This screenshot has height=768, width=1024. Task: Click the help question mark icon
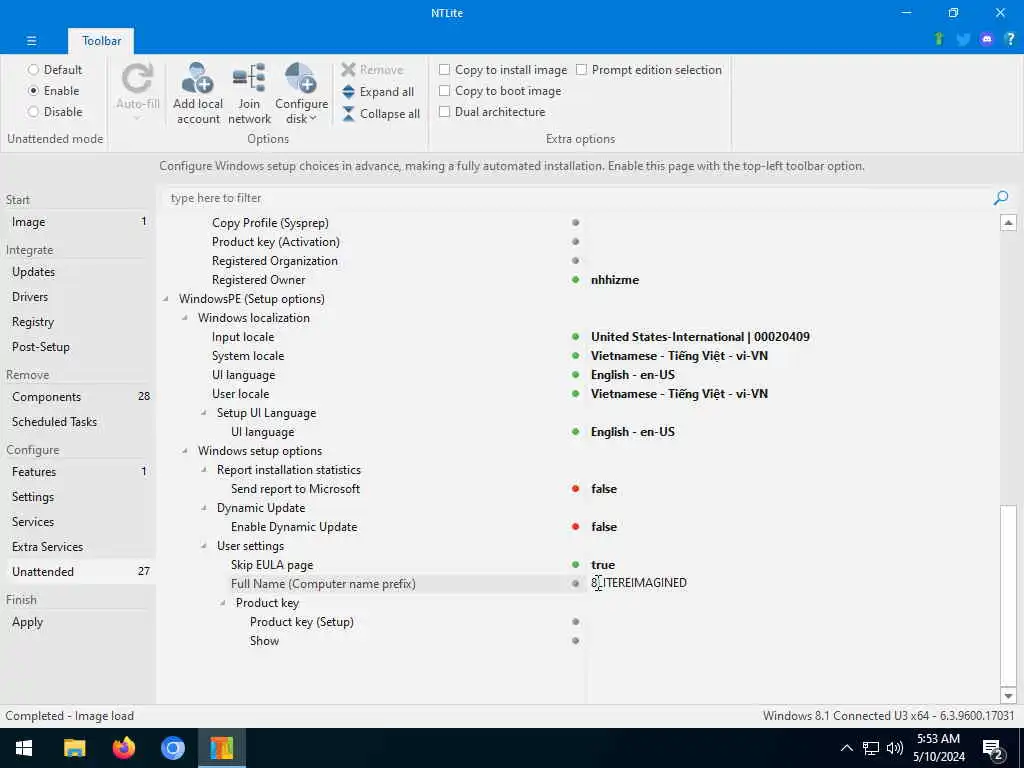(x=1010, y=39)
